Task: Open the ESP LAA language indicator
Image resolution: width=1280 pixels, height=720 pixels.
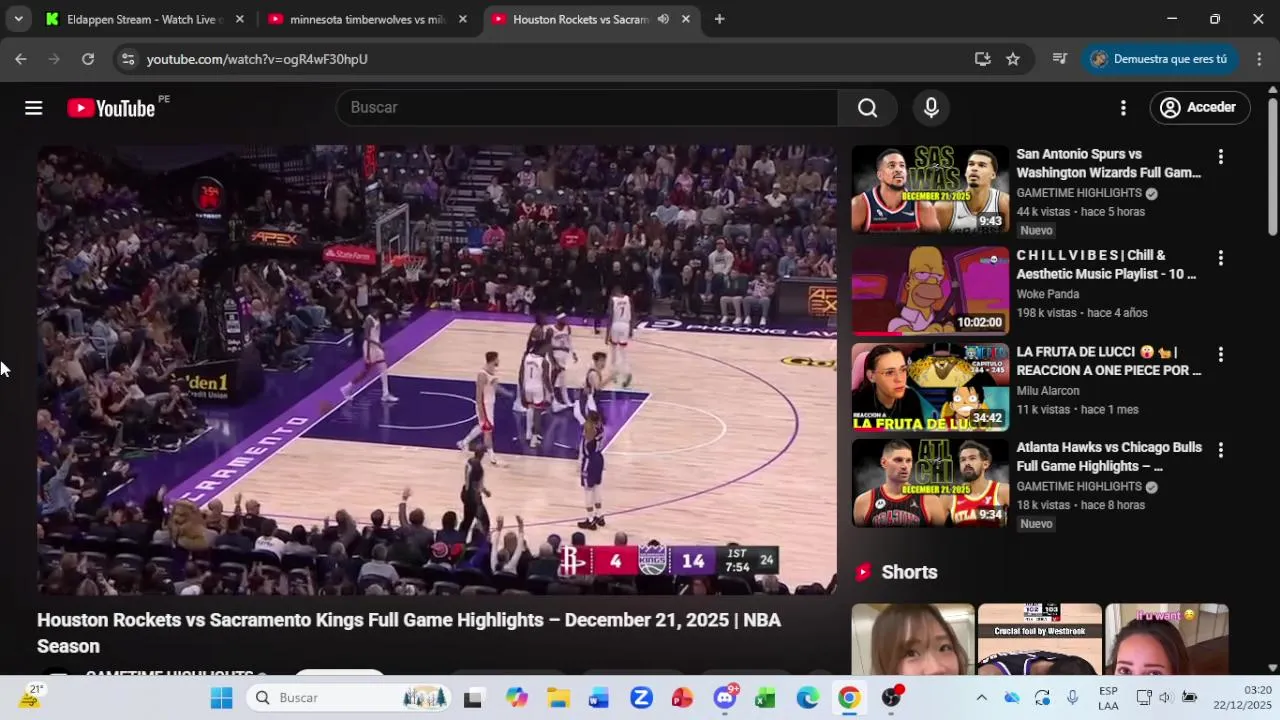Action: coord(1108,698)
